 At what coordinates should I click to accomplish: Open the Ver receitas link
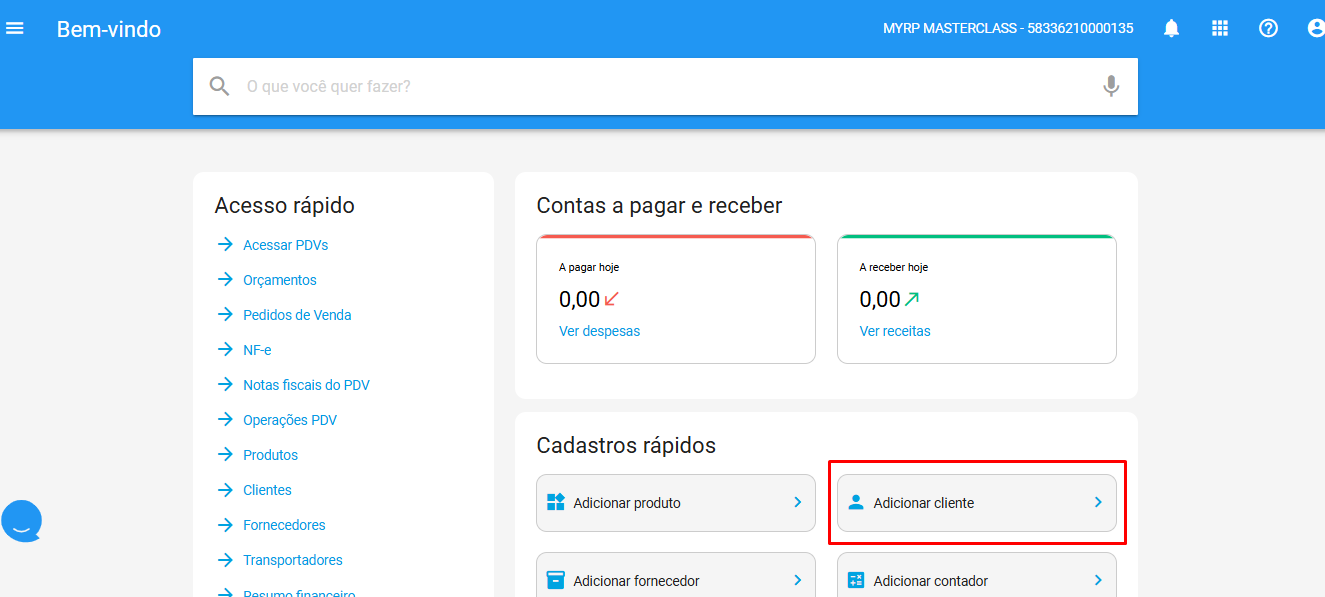tap(894, 331)
